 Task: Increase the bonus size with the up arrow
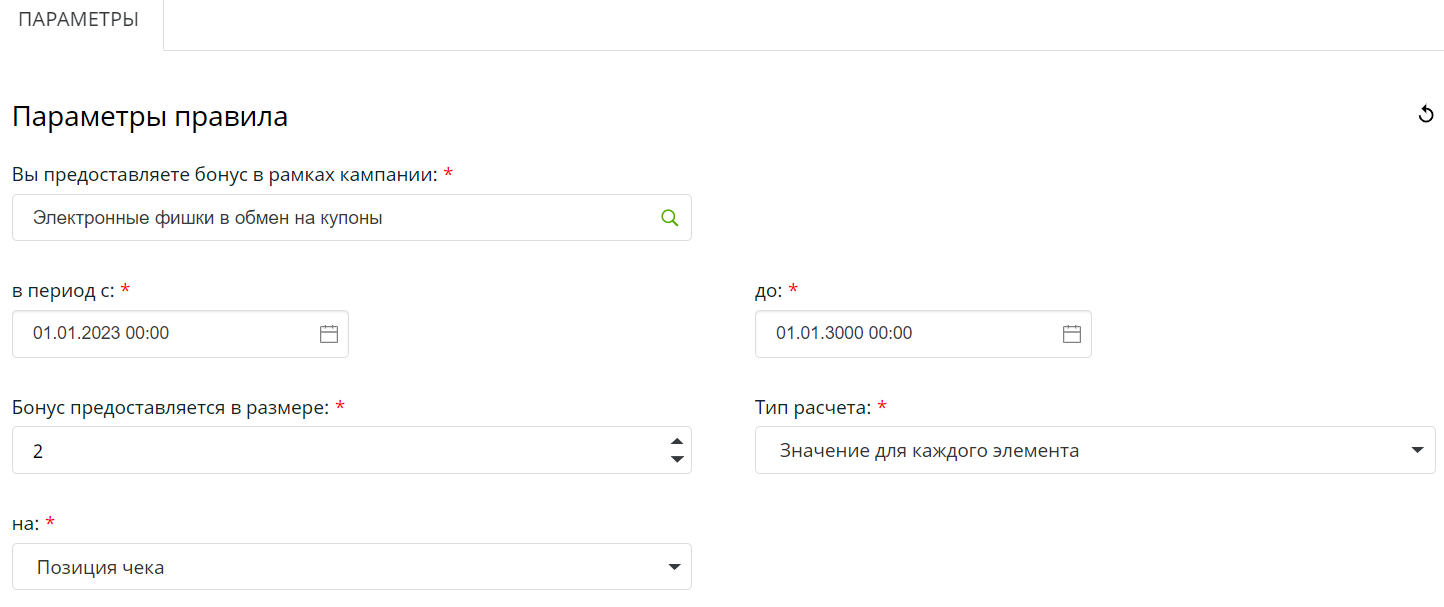(677, 441)
